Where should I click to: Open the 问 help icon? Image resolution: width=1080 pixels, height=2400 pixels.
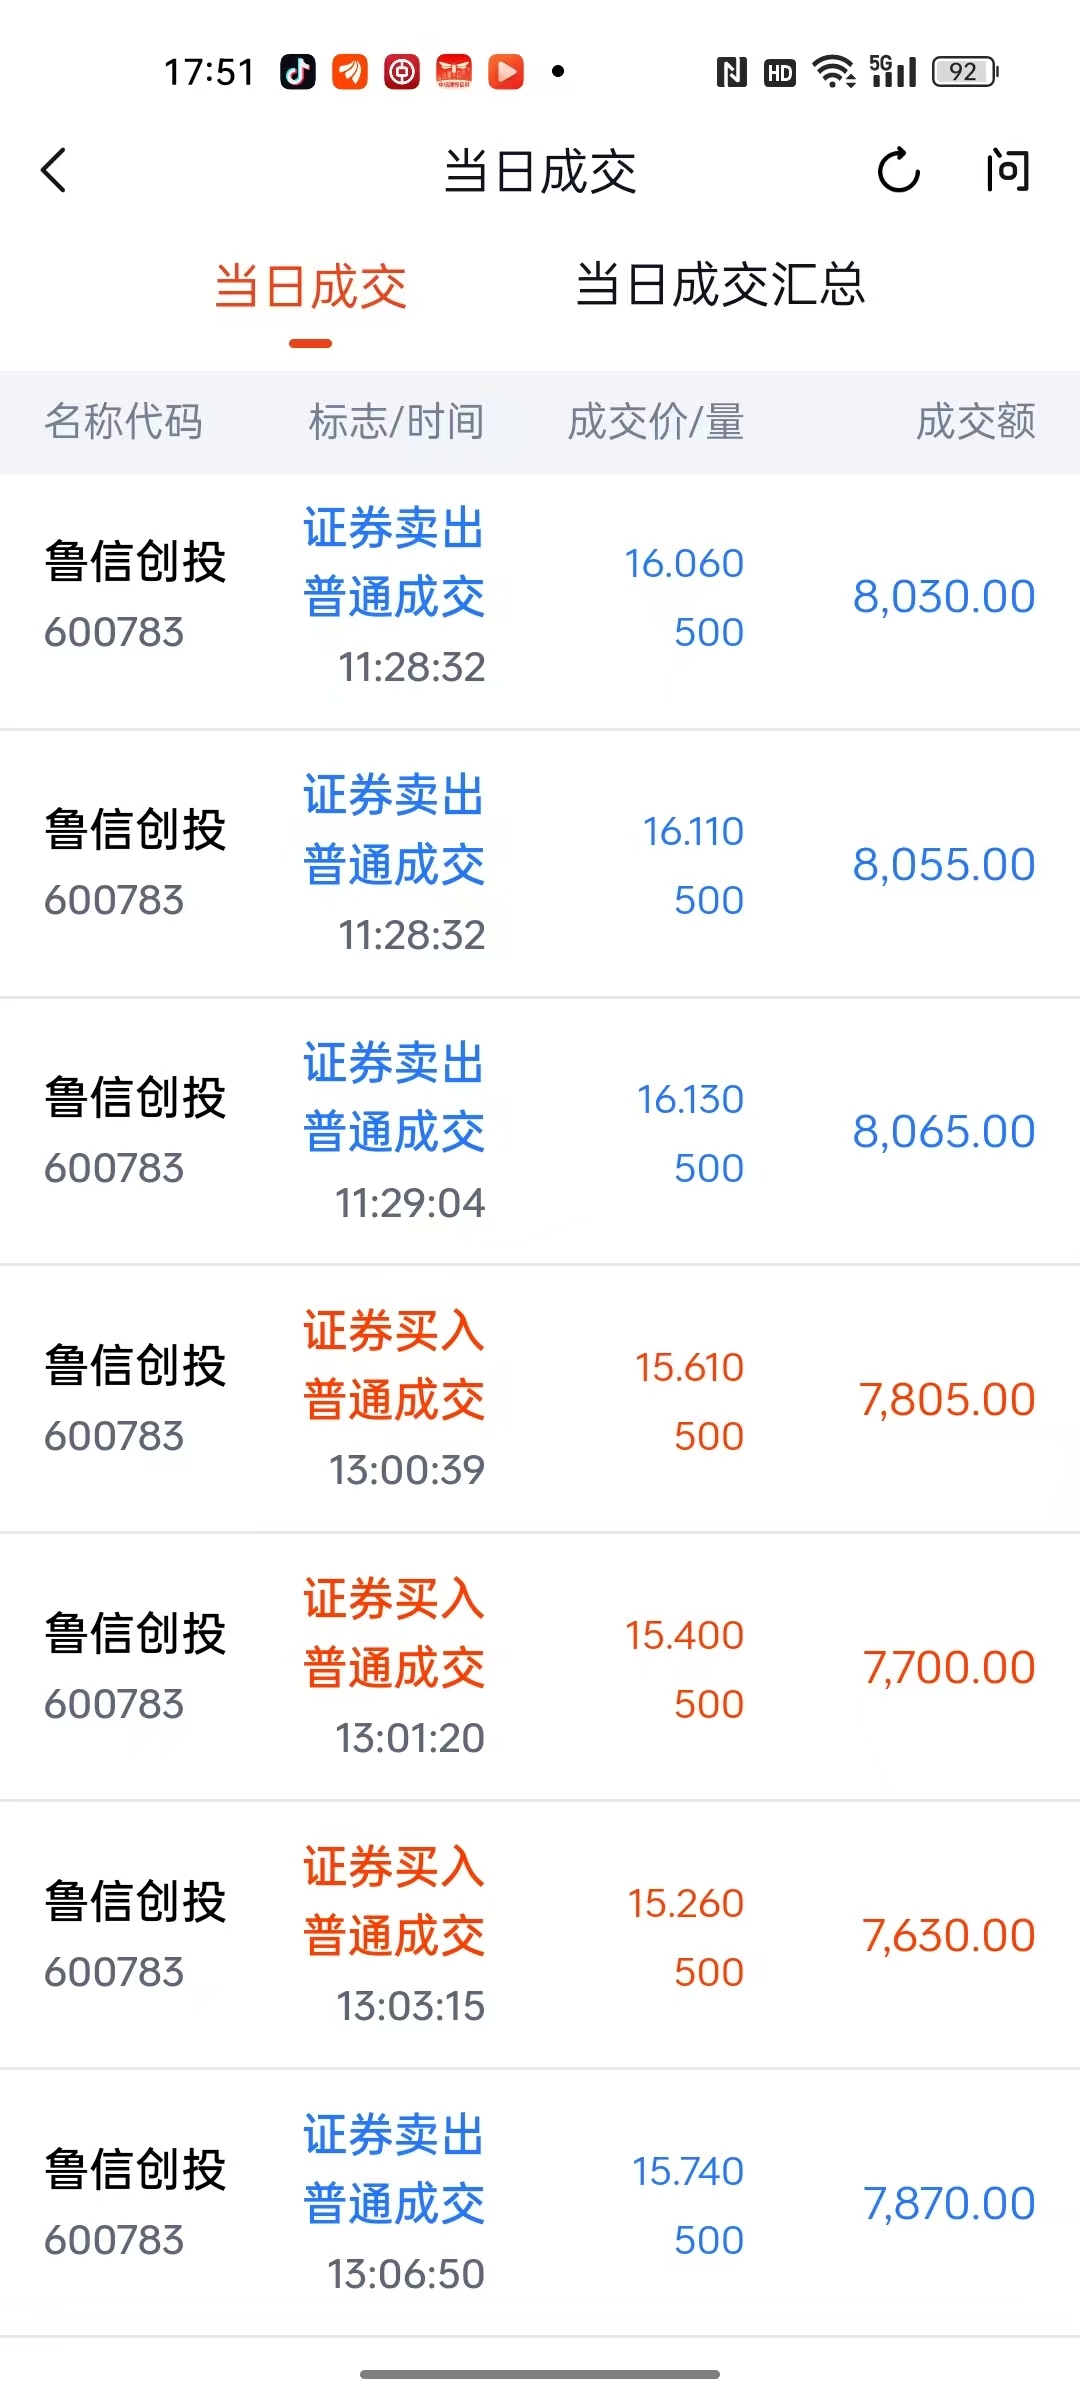(1006, 170)
